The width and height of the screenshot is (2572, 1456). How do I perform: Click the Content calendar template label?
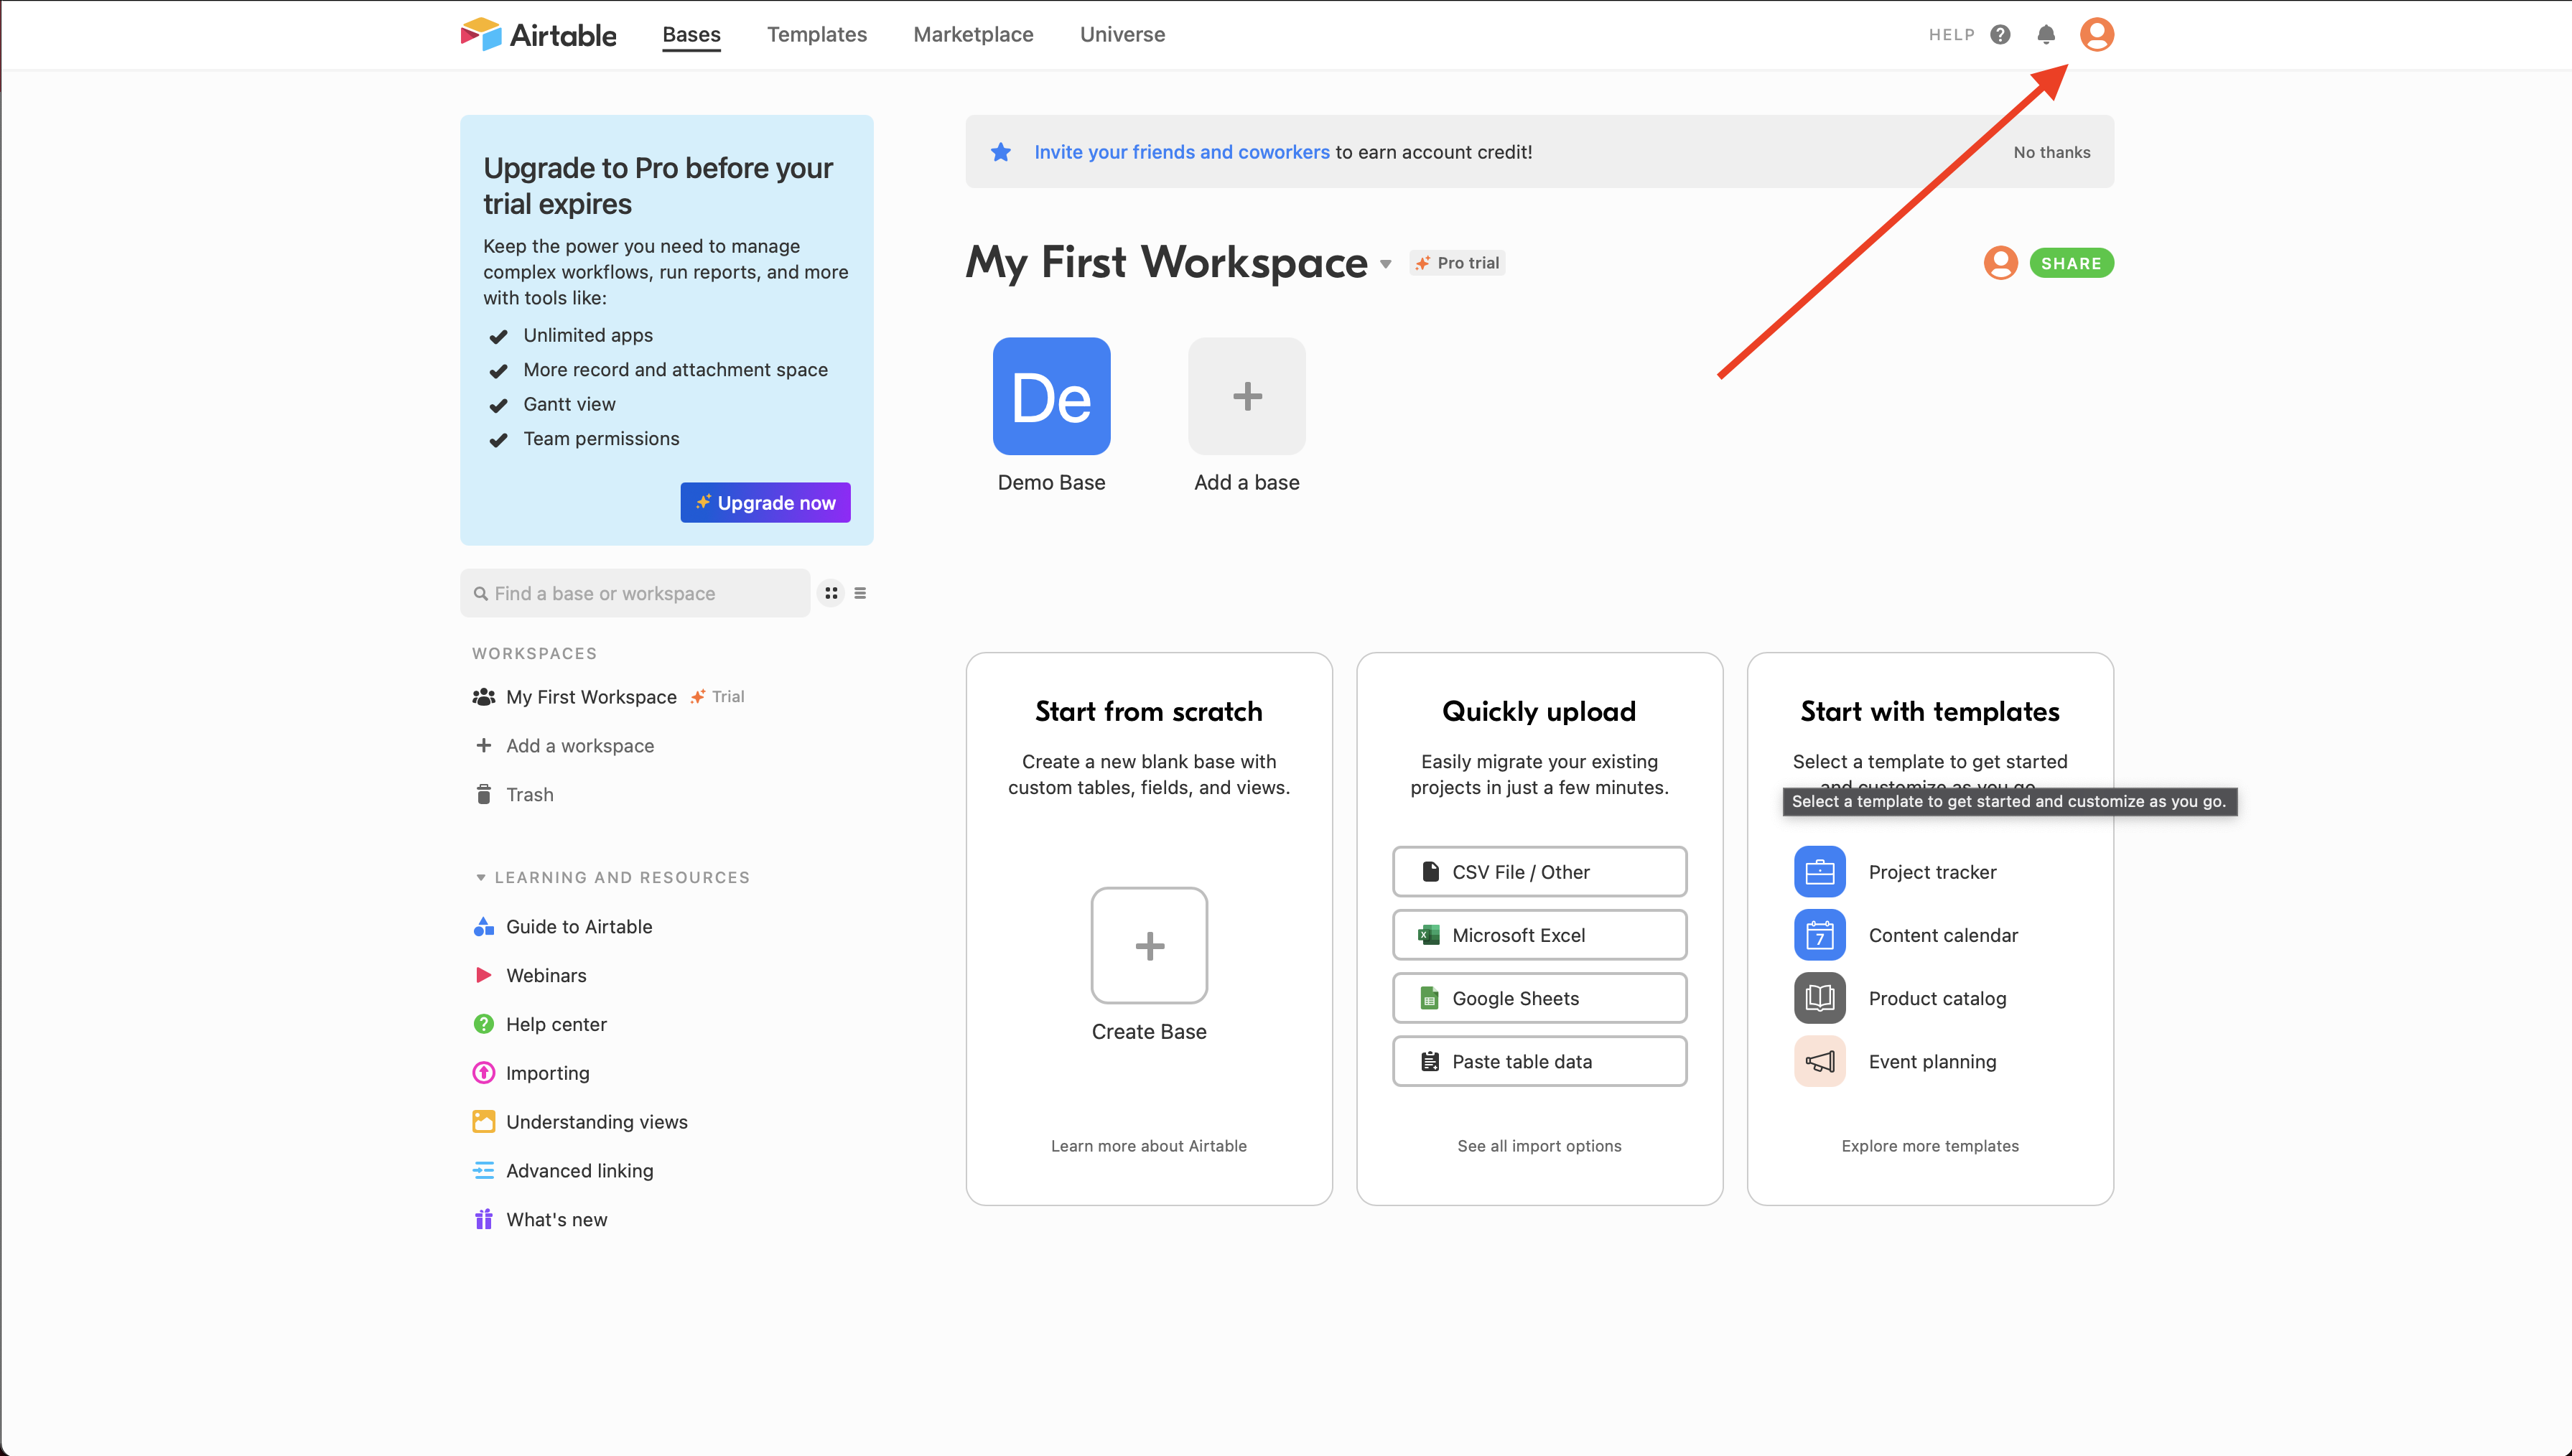[1943, 935]
